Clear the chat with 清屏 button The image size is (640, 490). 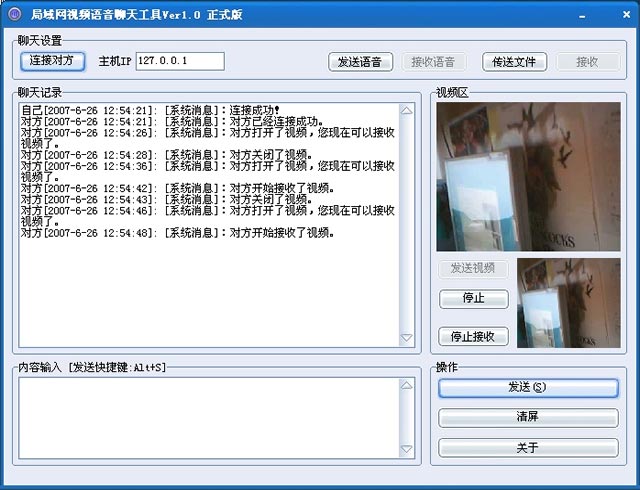pyautogui.click(x=527, y=418)
